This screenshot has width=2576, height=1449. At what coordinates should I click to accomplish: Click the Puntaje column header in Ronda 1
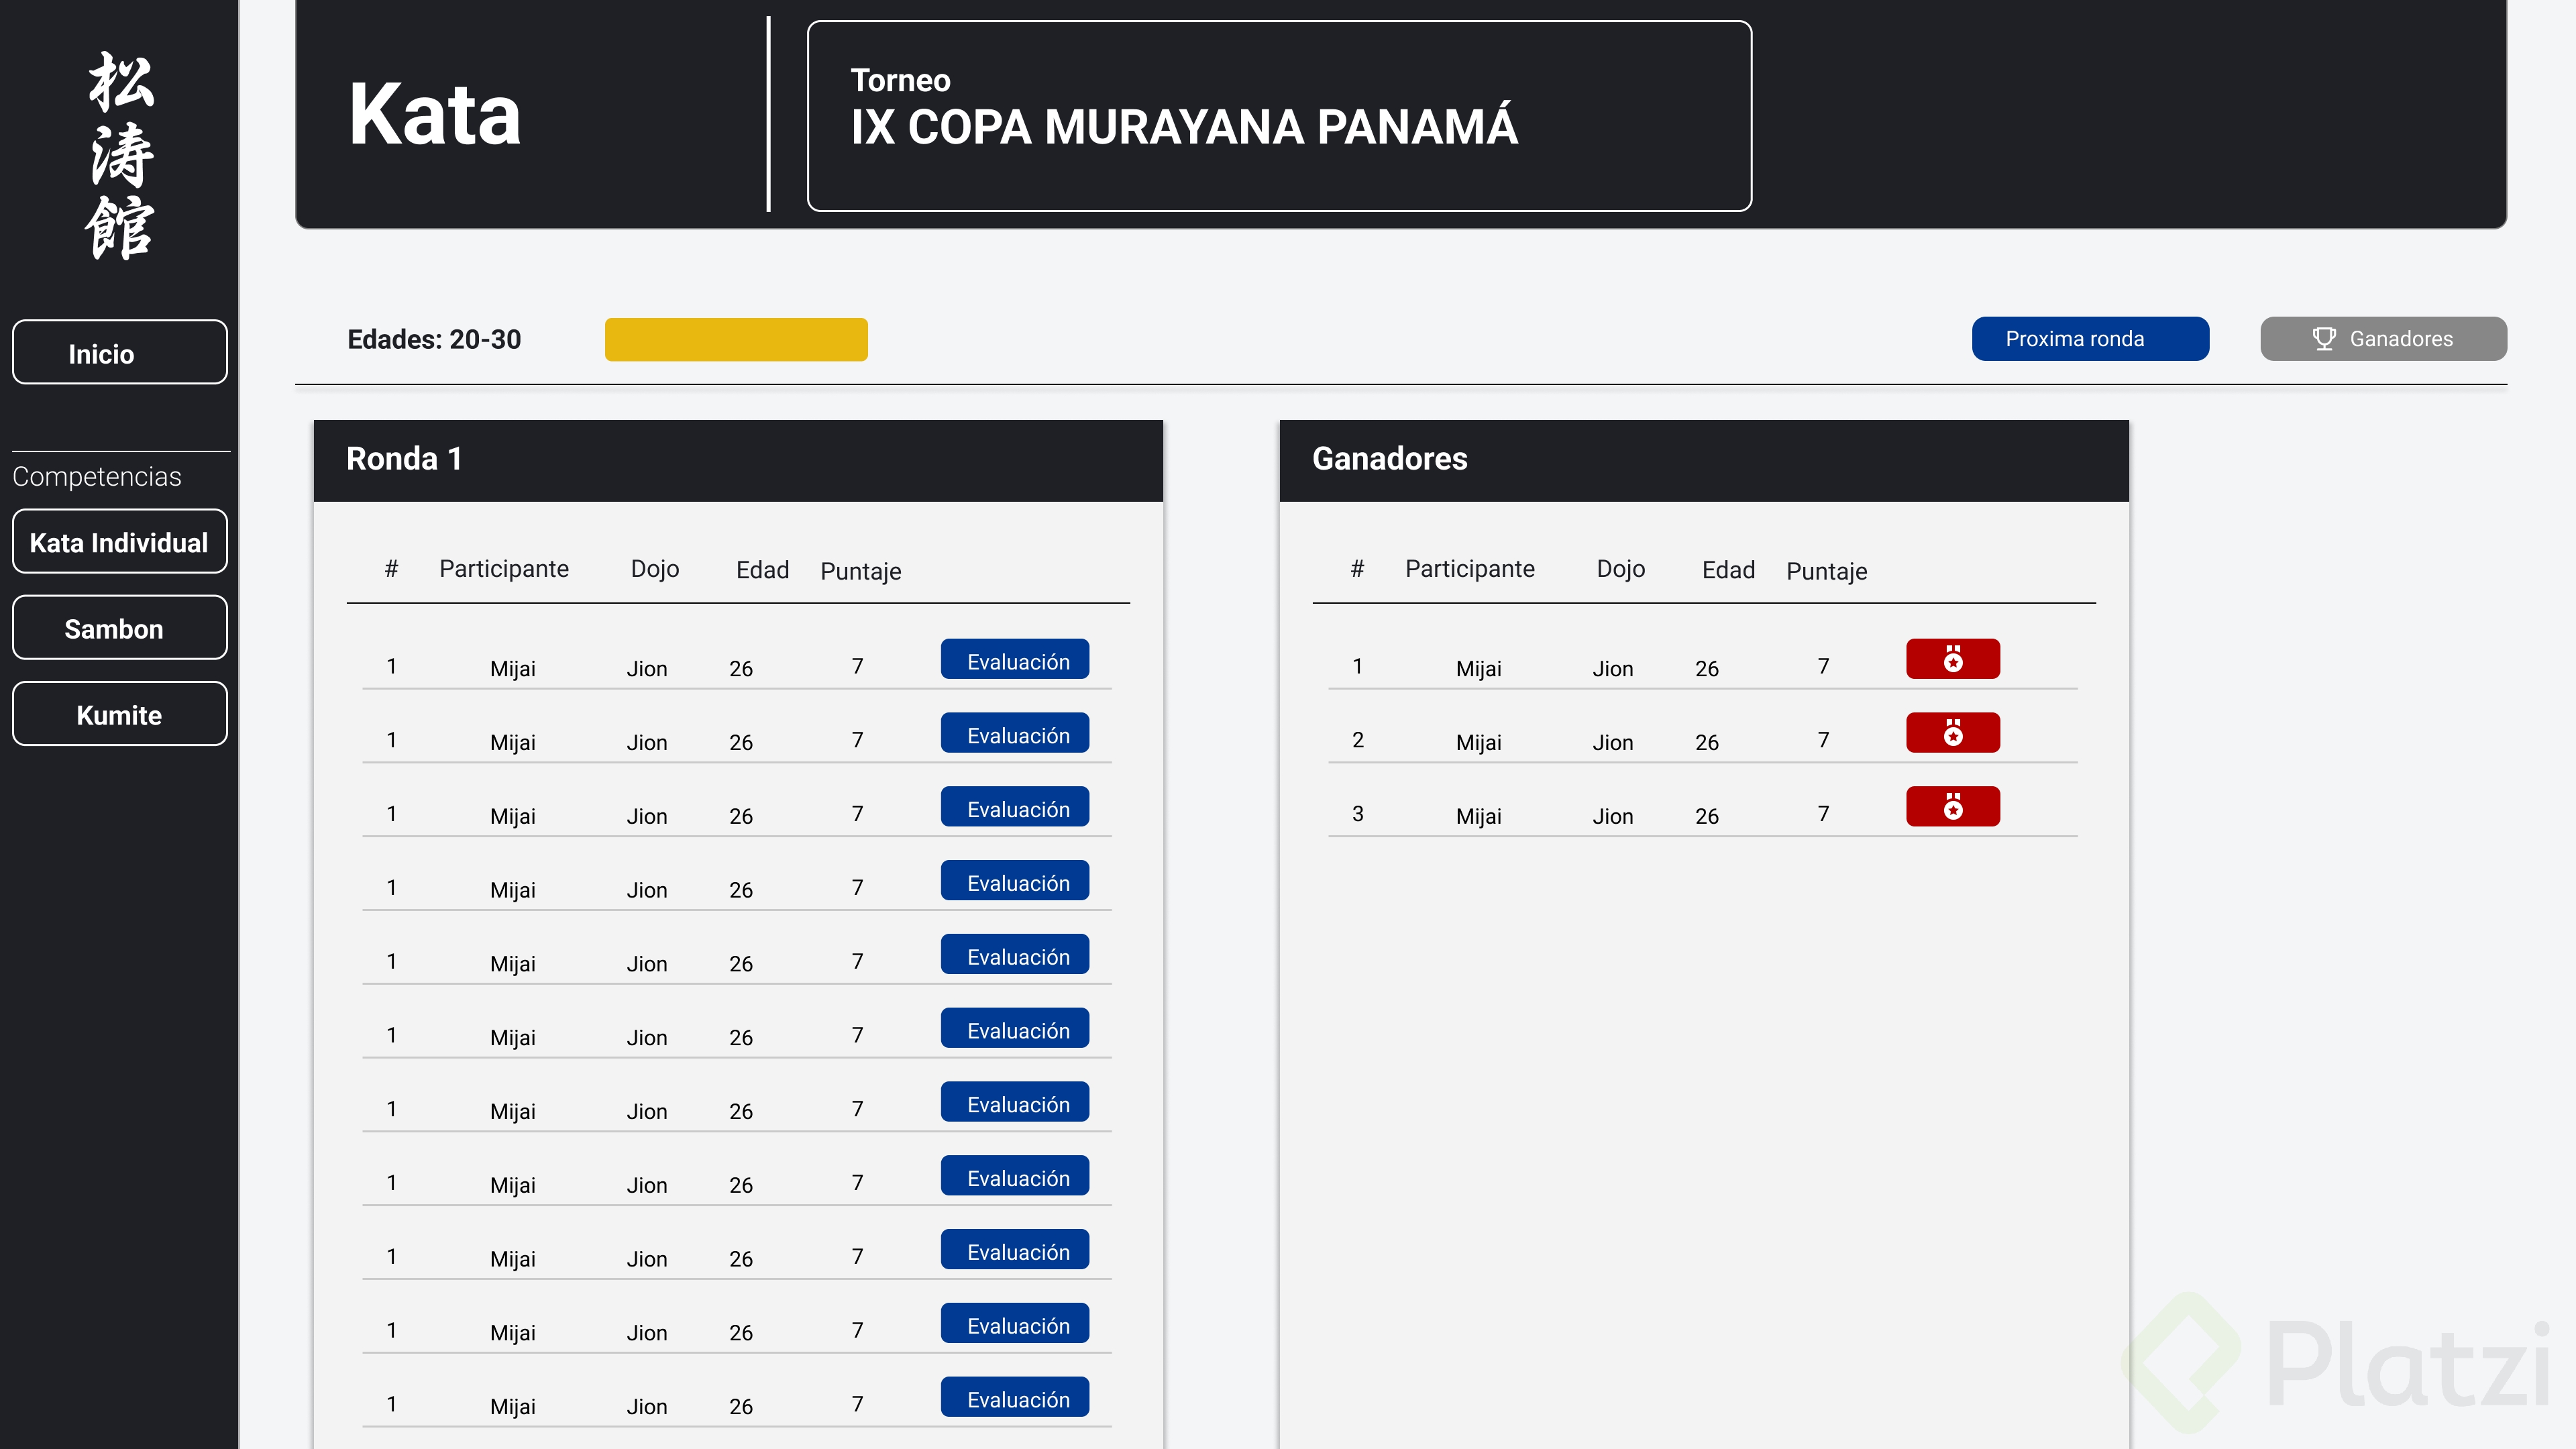coord(860,571)
